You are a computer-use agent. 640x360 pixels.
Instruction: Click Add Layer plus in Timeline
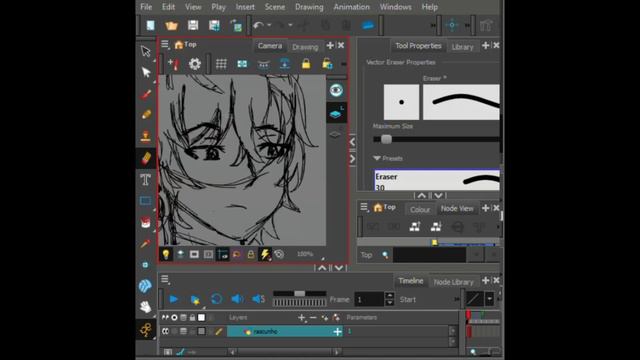(301, 318)
